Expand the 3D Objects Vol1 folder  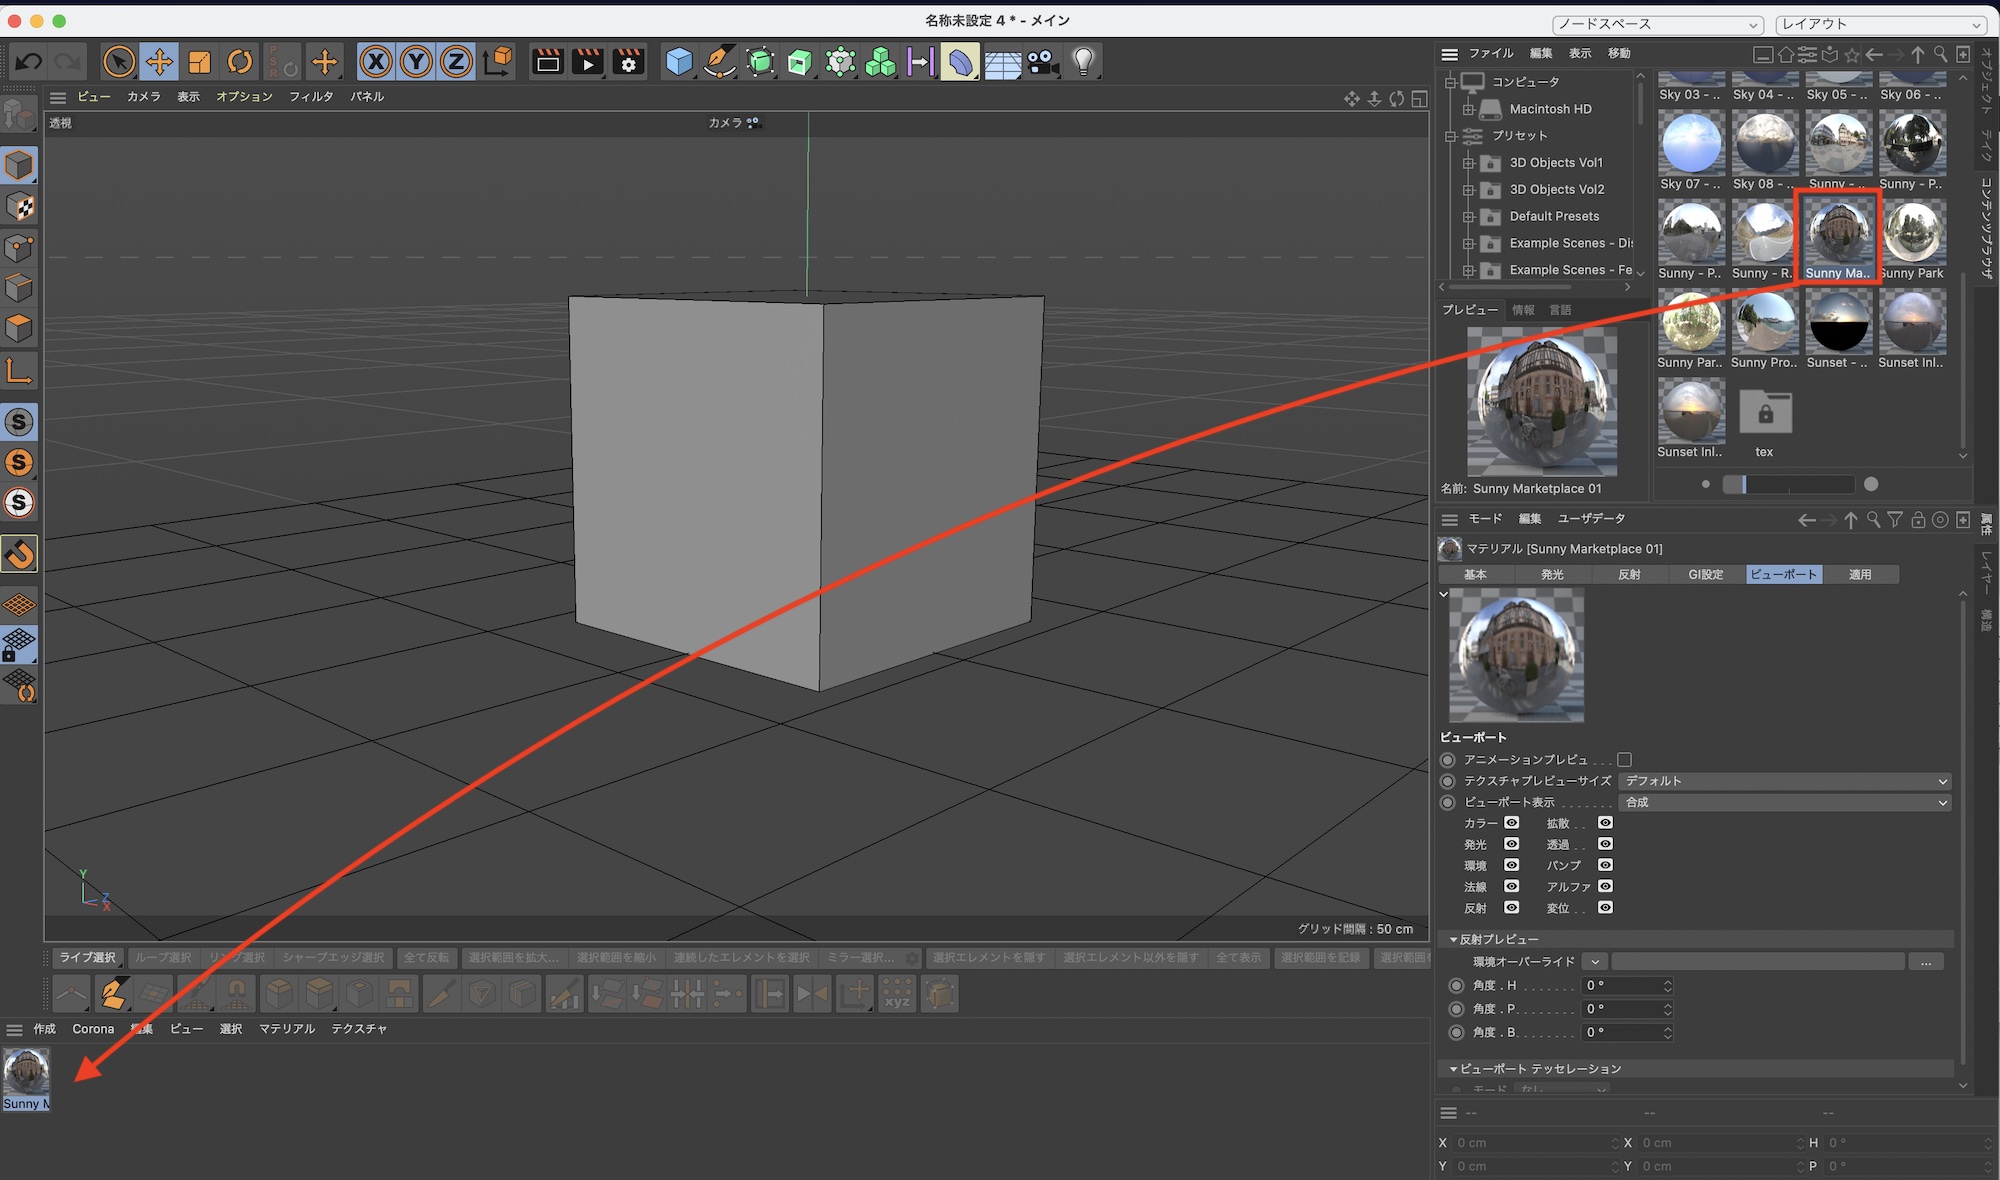click(1469, 163)
